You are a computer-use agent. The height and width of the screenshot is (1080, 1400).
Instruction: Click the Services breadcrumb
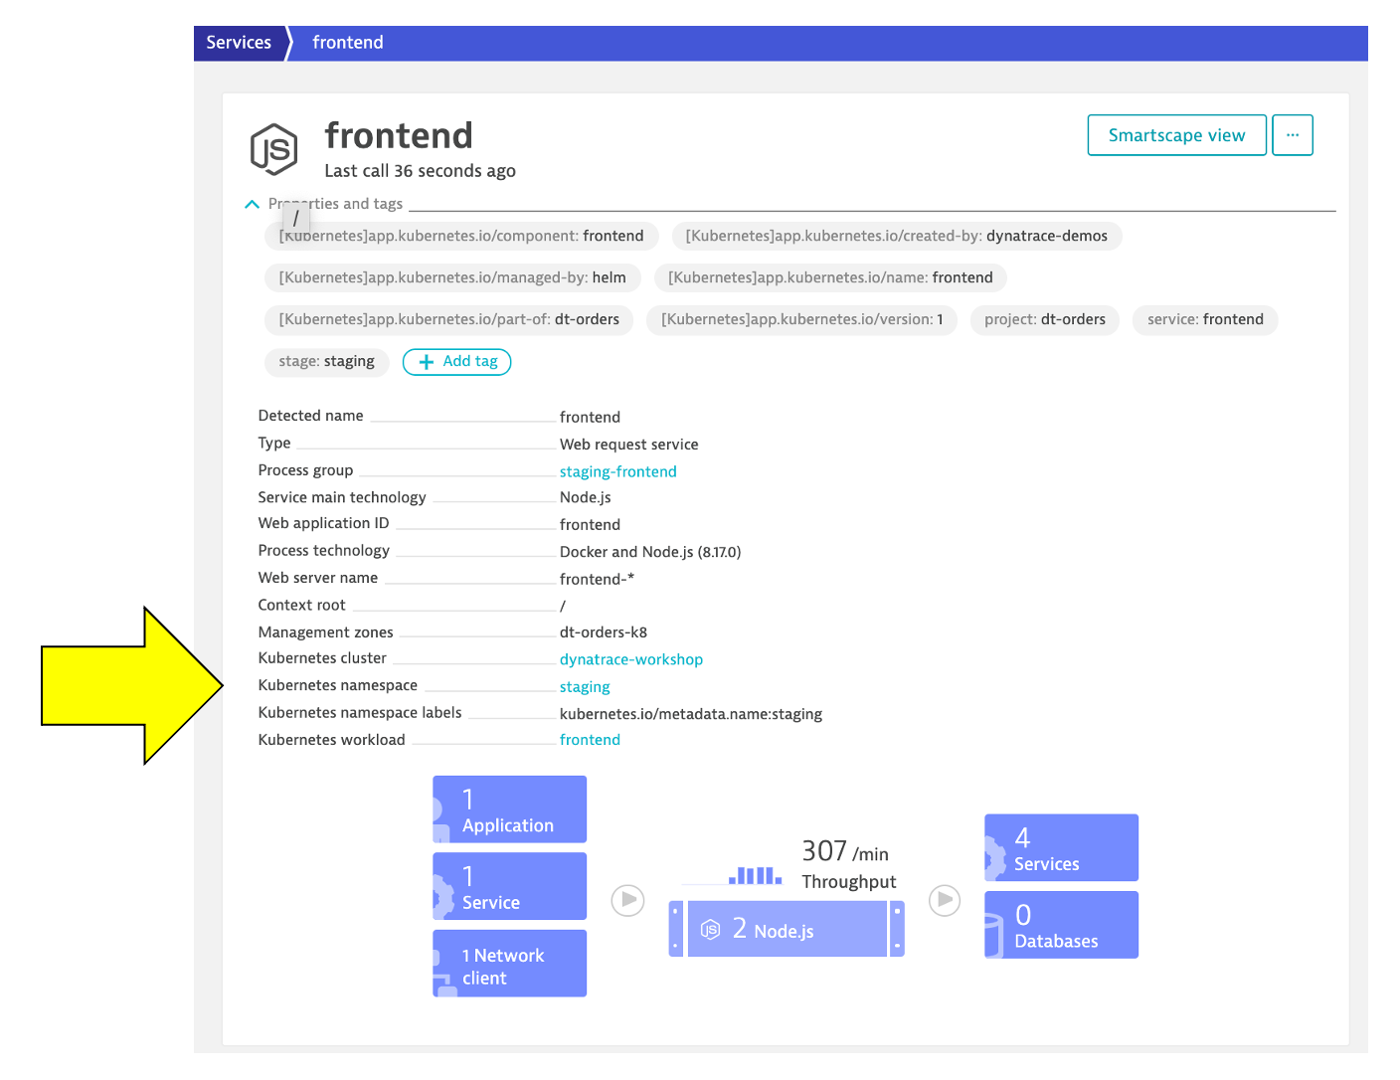click(x=238, y=43)
